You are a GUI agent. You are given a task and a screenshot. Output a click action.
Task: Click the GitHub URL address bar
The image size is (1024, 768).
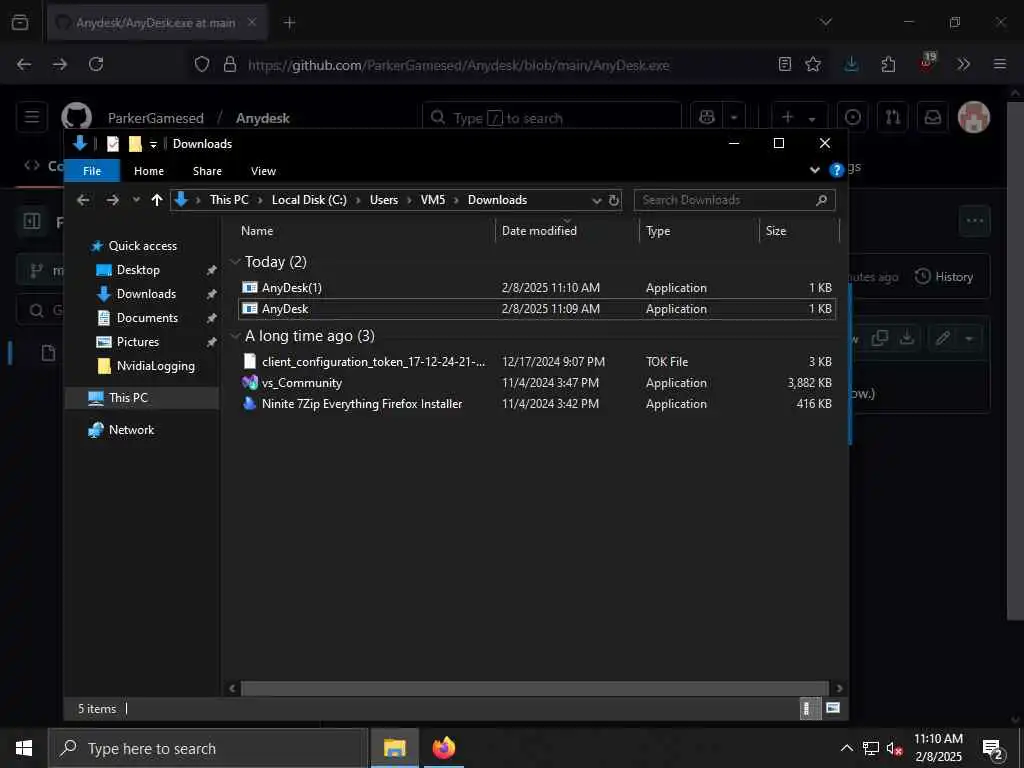(458, 65)
